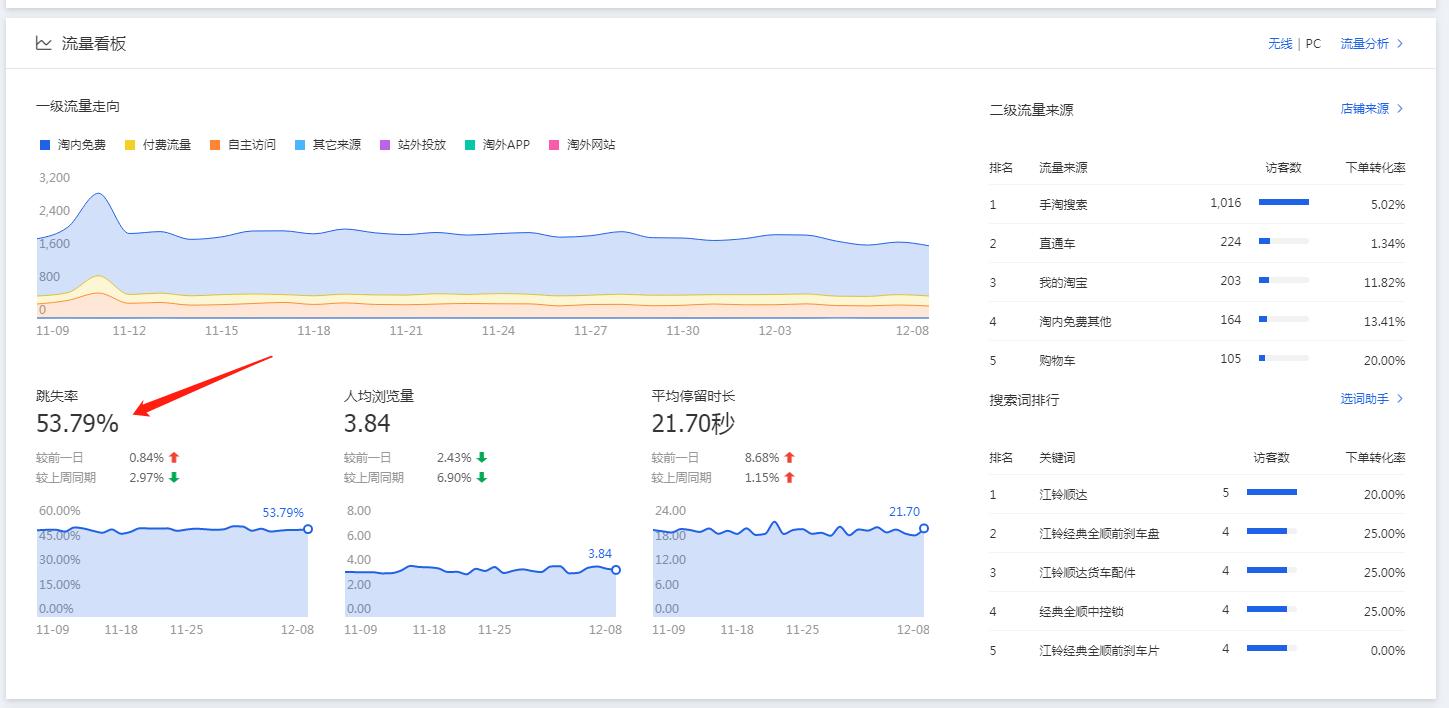
Task: Expand the arrow next to 选词助手
Action: coord(1398,398)
